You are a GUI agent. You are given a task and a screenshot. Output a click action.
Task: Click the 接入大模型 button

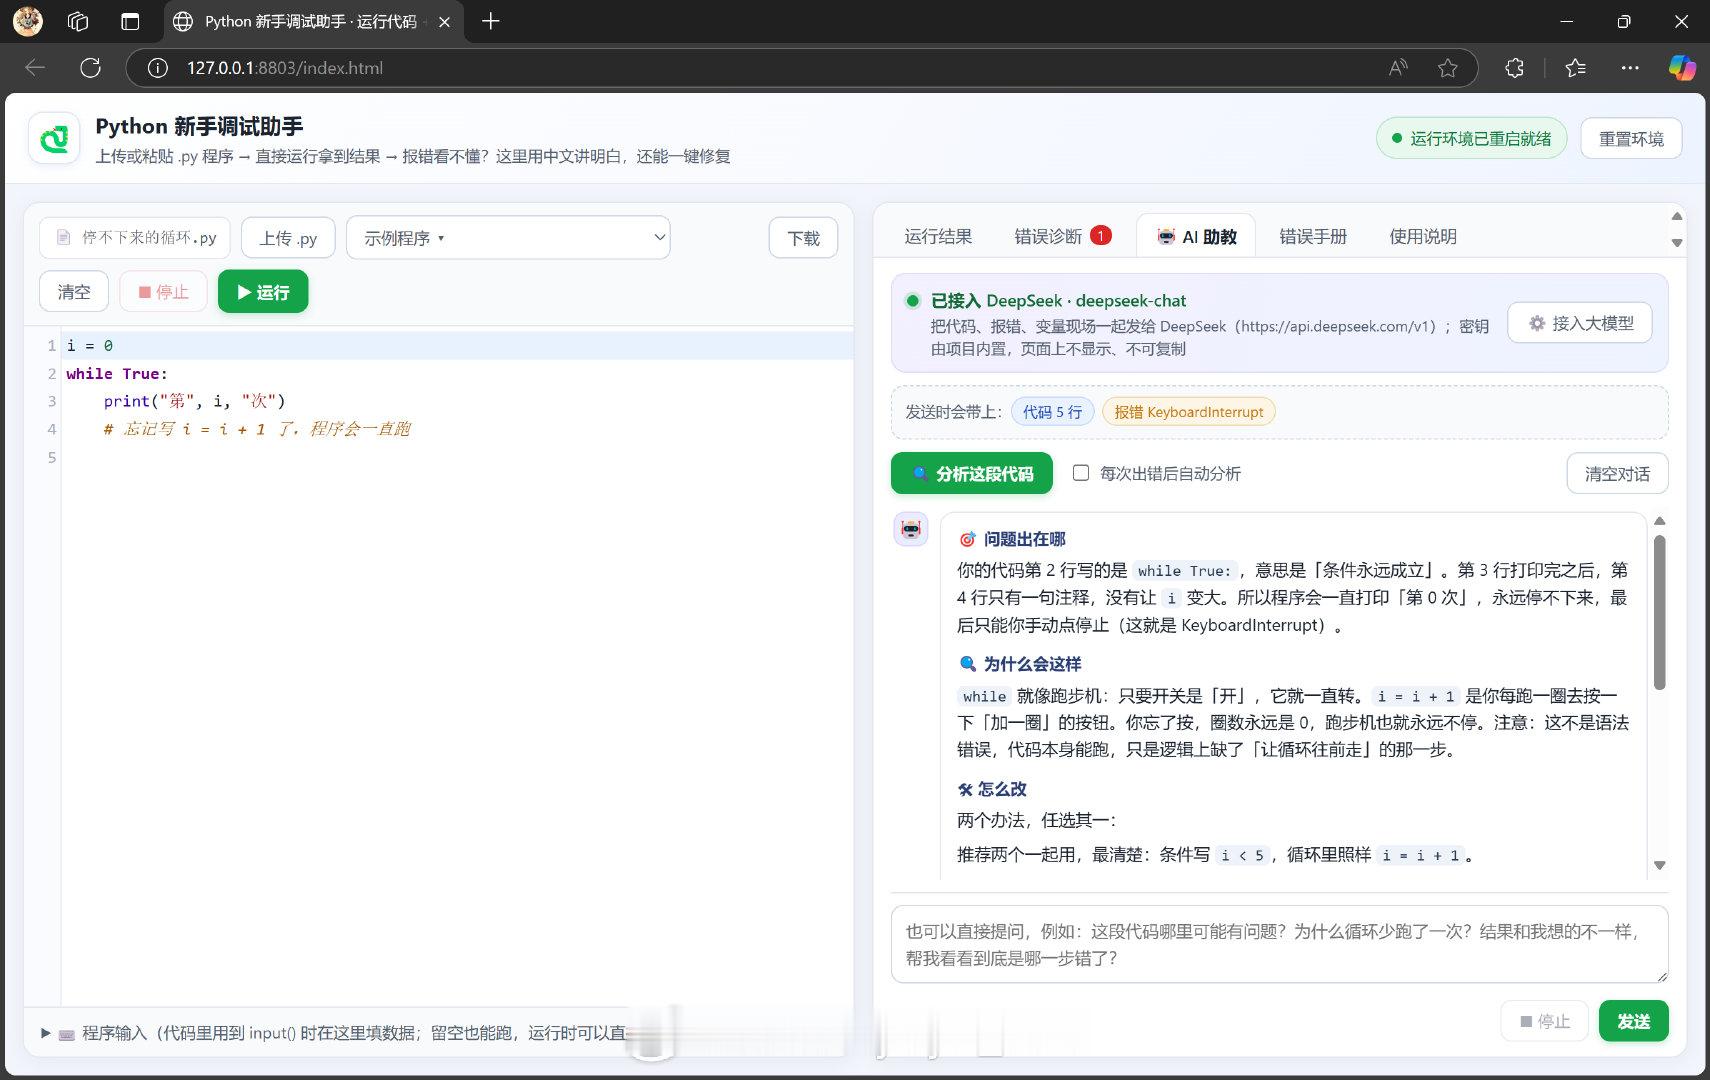pos(1580,323)
